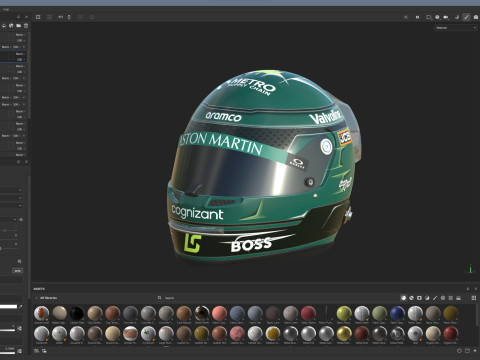Select the deep blue sphere material thumbnail

[397, 313]
